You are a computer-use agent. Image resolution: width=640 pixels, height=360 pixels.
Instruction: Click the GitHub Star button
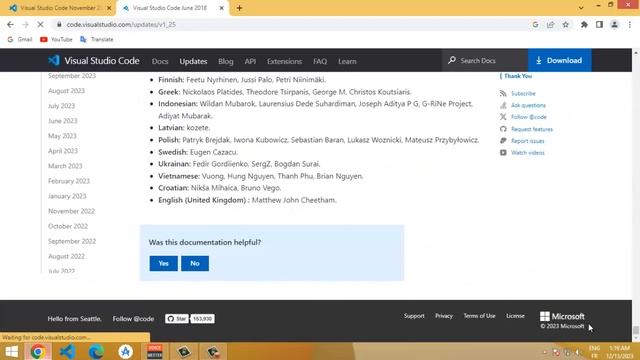[x=177, y=319]
